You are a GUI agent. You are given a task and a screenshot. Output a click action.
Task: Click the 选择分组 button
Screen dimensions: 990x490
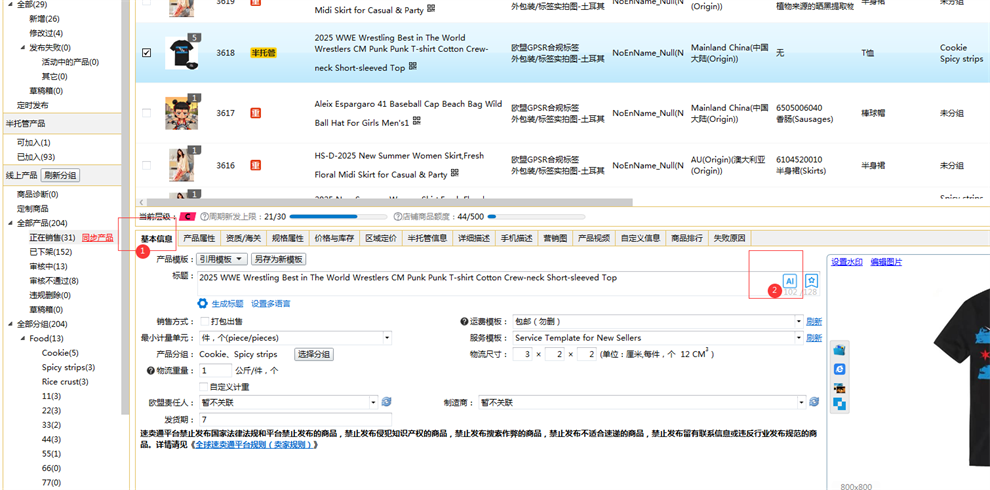tap(314, 354)
